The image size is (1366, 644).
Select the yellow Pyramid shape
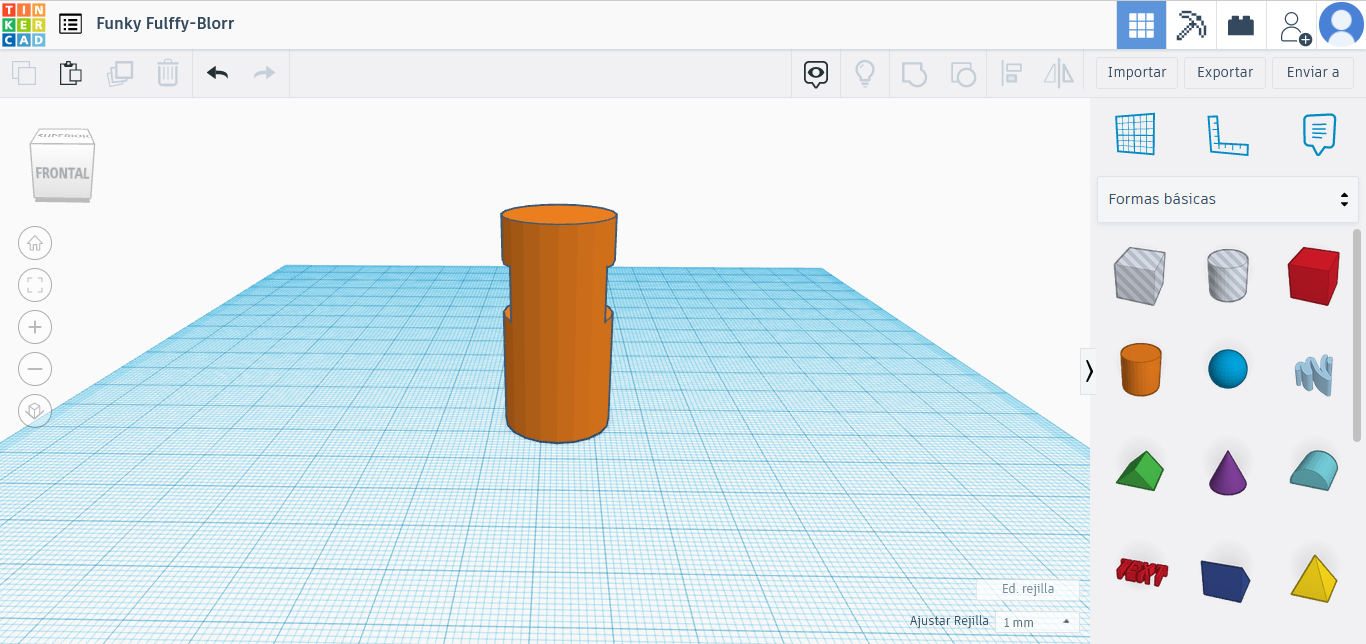point(1313,577)
